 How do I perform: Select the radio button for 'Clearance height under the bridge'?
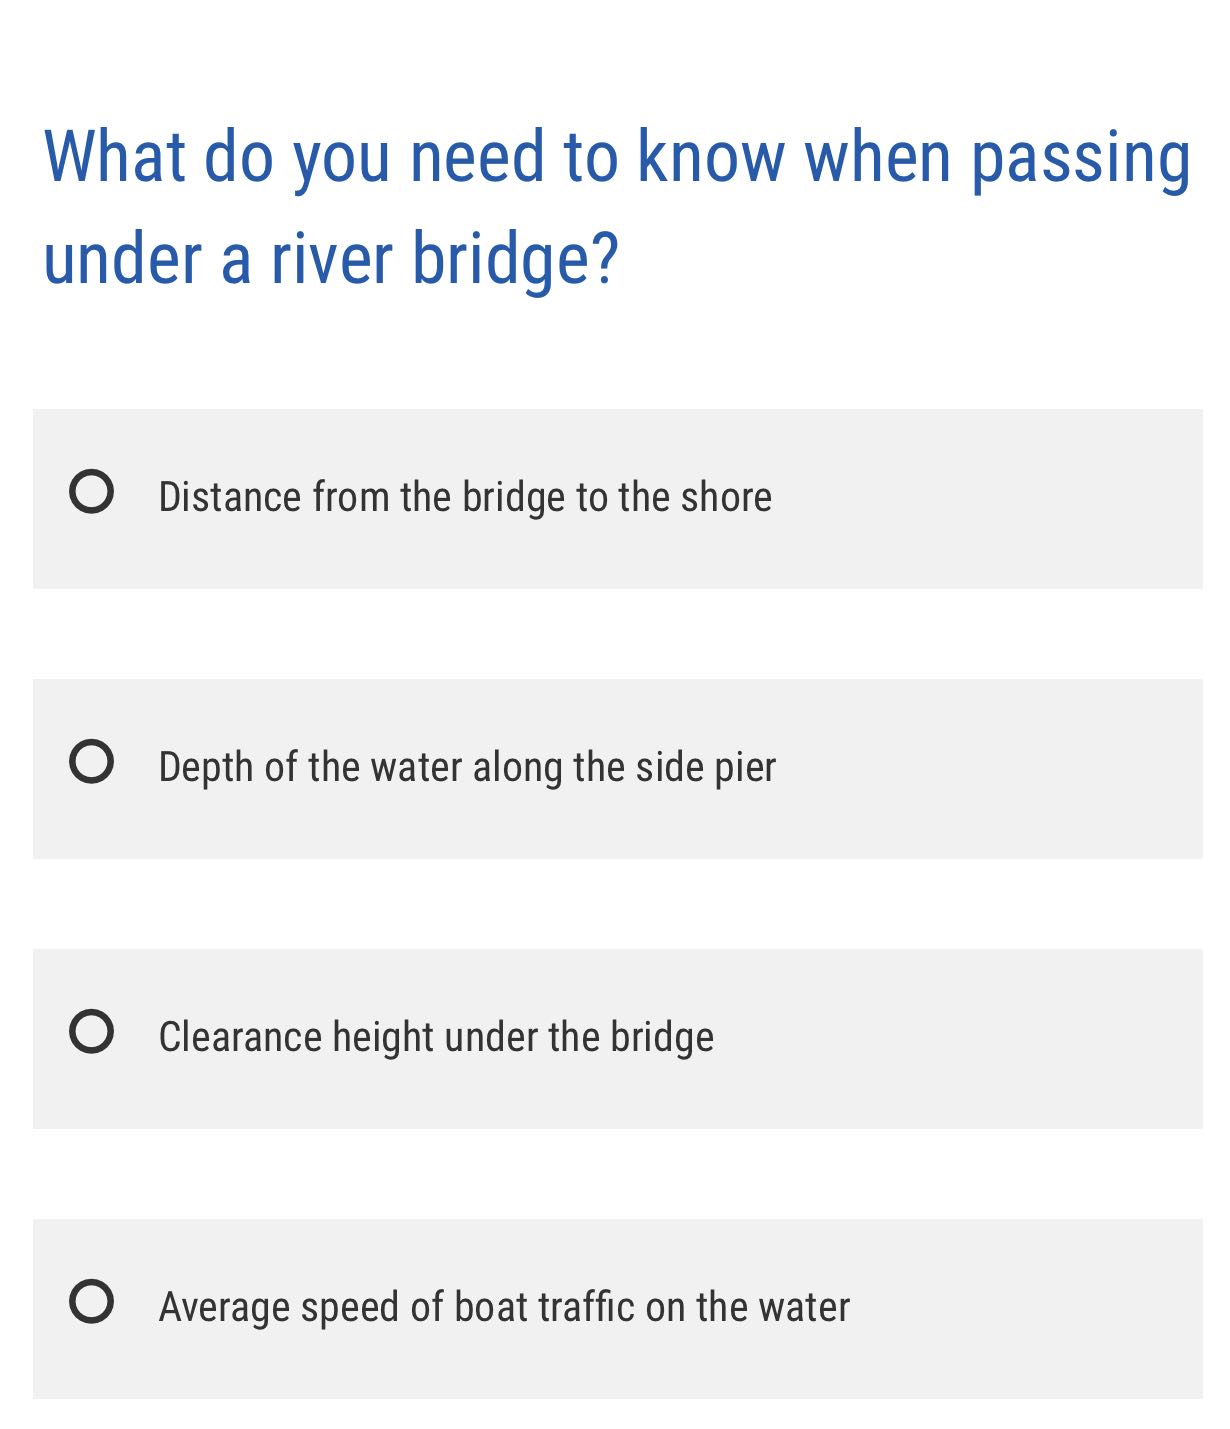pyautogui.click(x=91, y=1035)
